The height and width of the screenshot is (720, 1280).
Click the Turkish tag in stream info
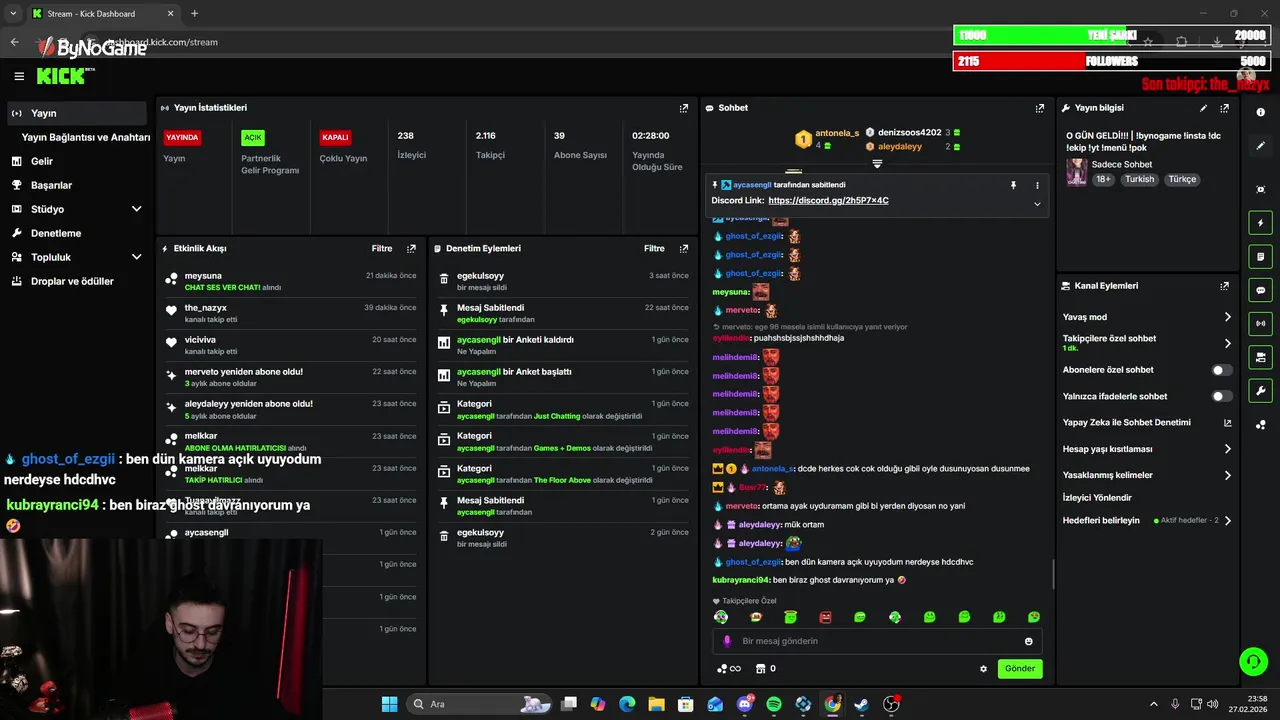pos(1139,179)
